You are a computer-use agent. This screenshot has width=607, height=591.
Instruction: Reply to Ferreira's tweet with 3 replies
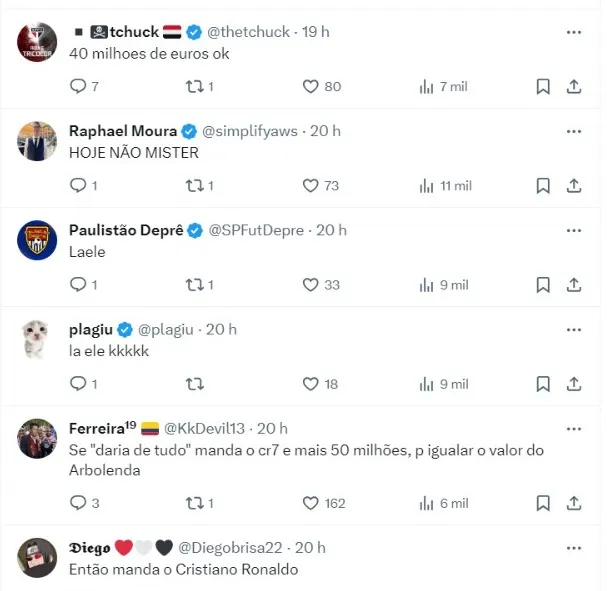77,503
